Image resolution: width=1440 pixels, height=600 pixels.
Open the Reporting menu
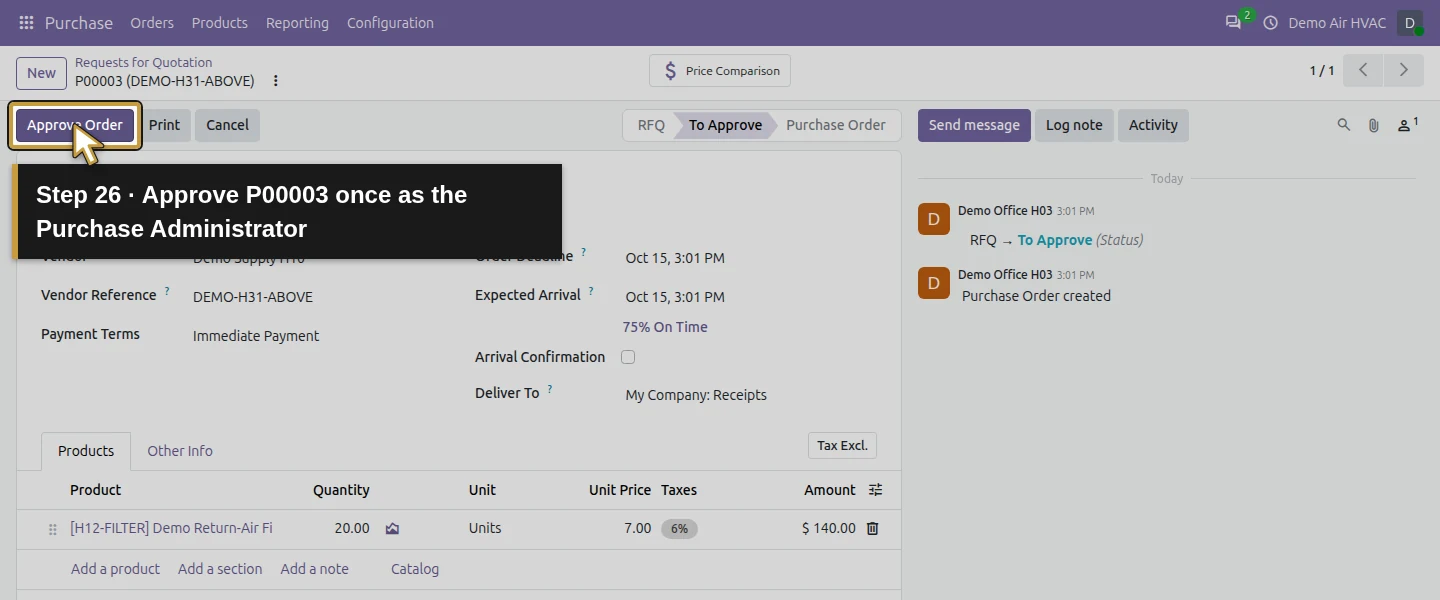click(x=297, y=22)
